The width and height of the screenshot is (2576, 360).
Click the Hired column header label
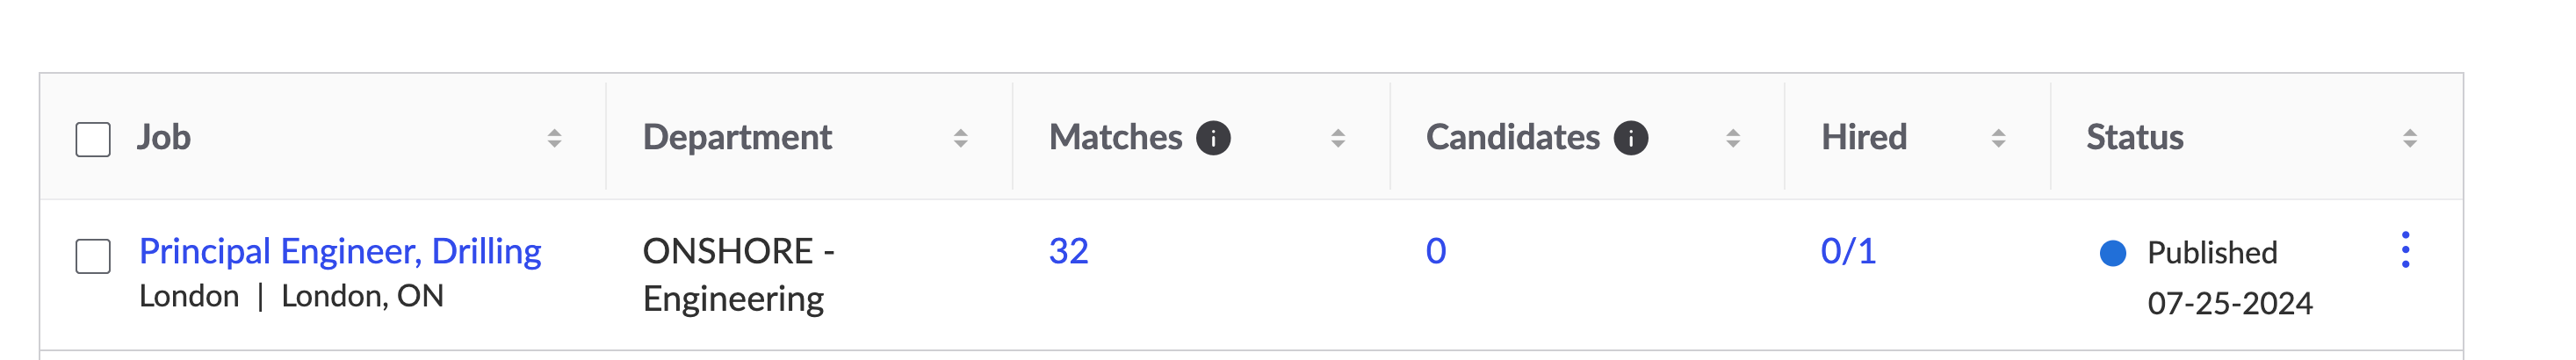(1864, 137)
